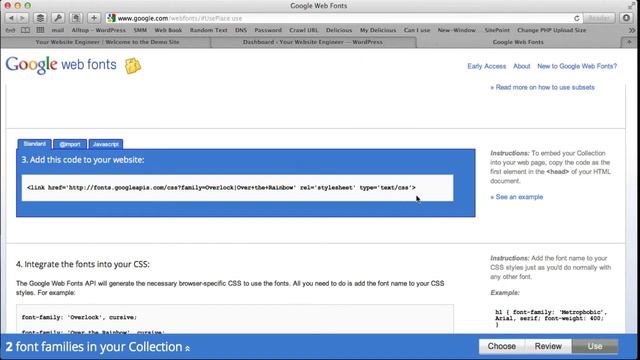The image size is (640, 360).
Task: Open the Early Access link
Action: (487, 66)
